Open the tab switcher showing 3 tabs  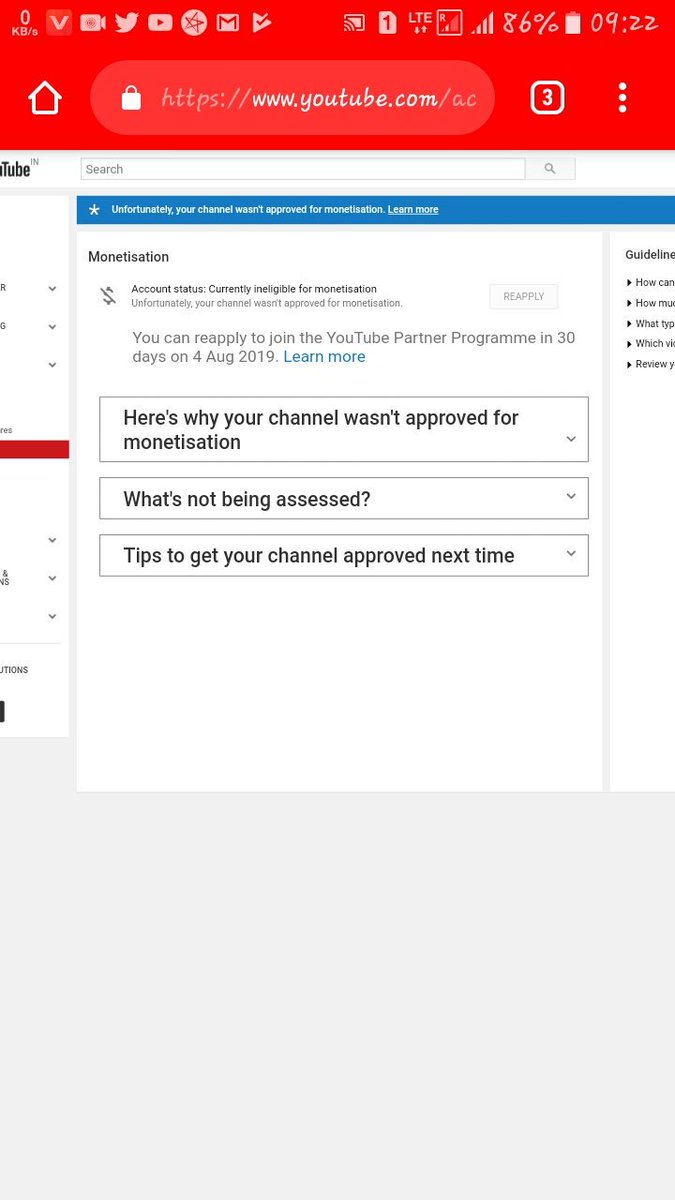point(547,98)
